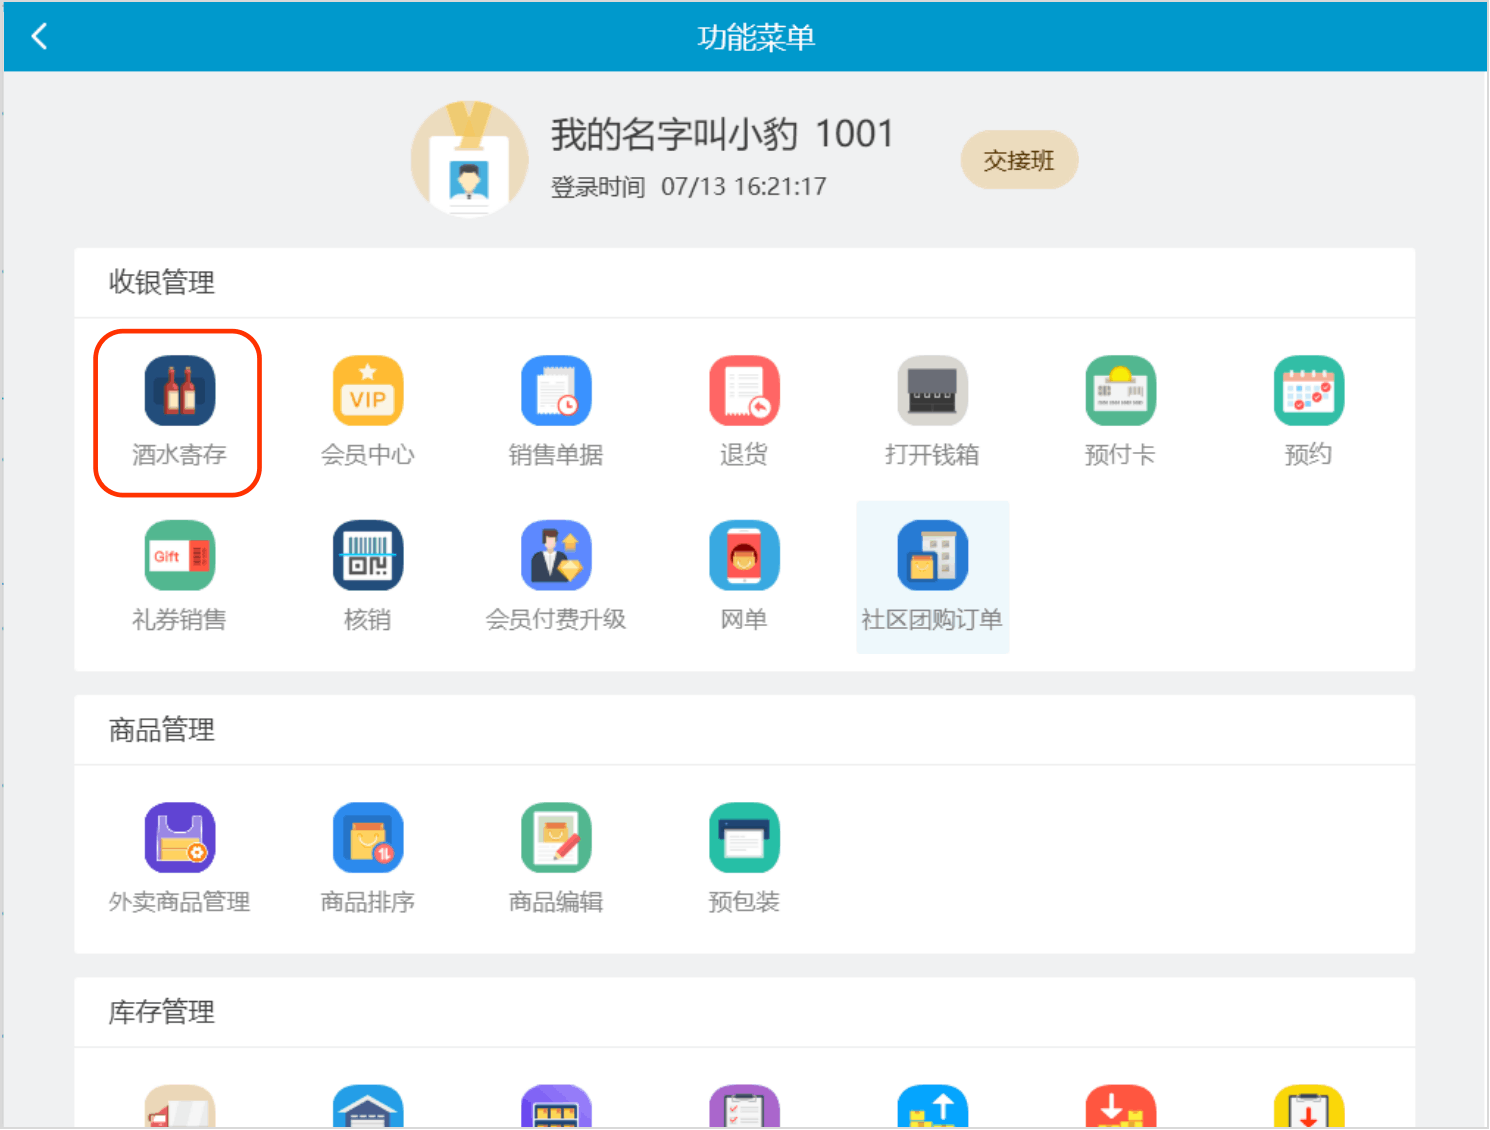Click the blue upload arrow inventory icon
This screenshot has width=1490, height=1130.
tap(932, 1107)
